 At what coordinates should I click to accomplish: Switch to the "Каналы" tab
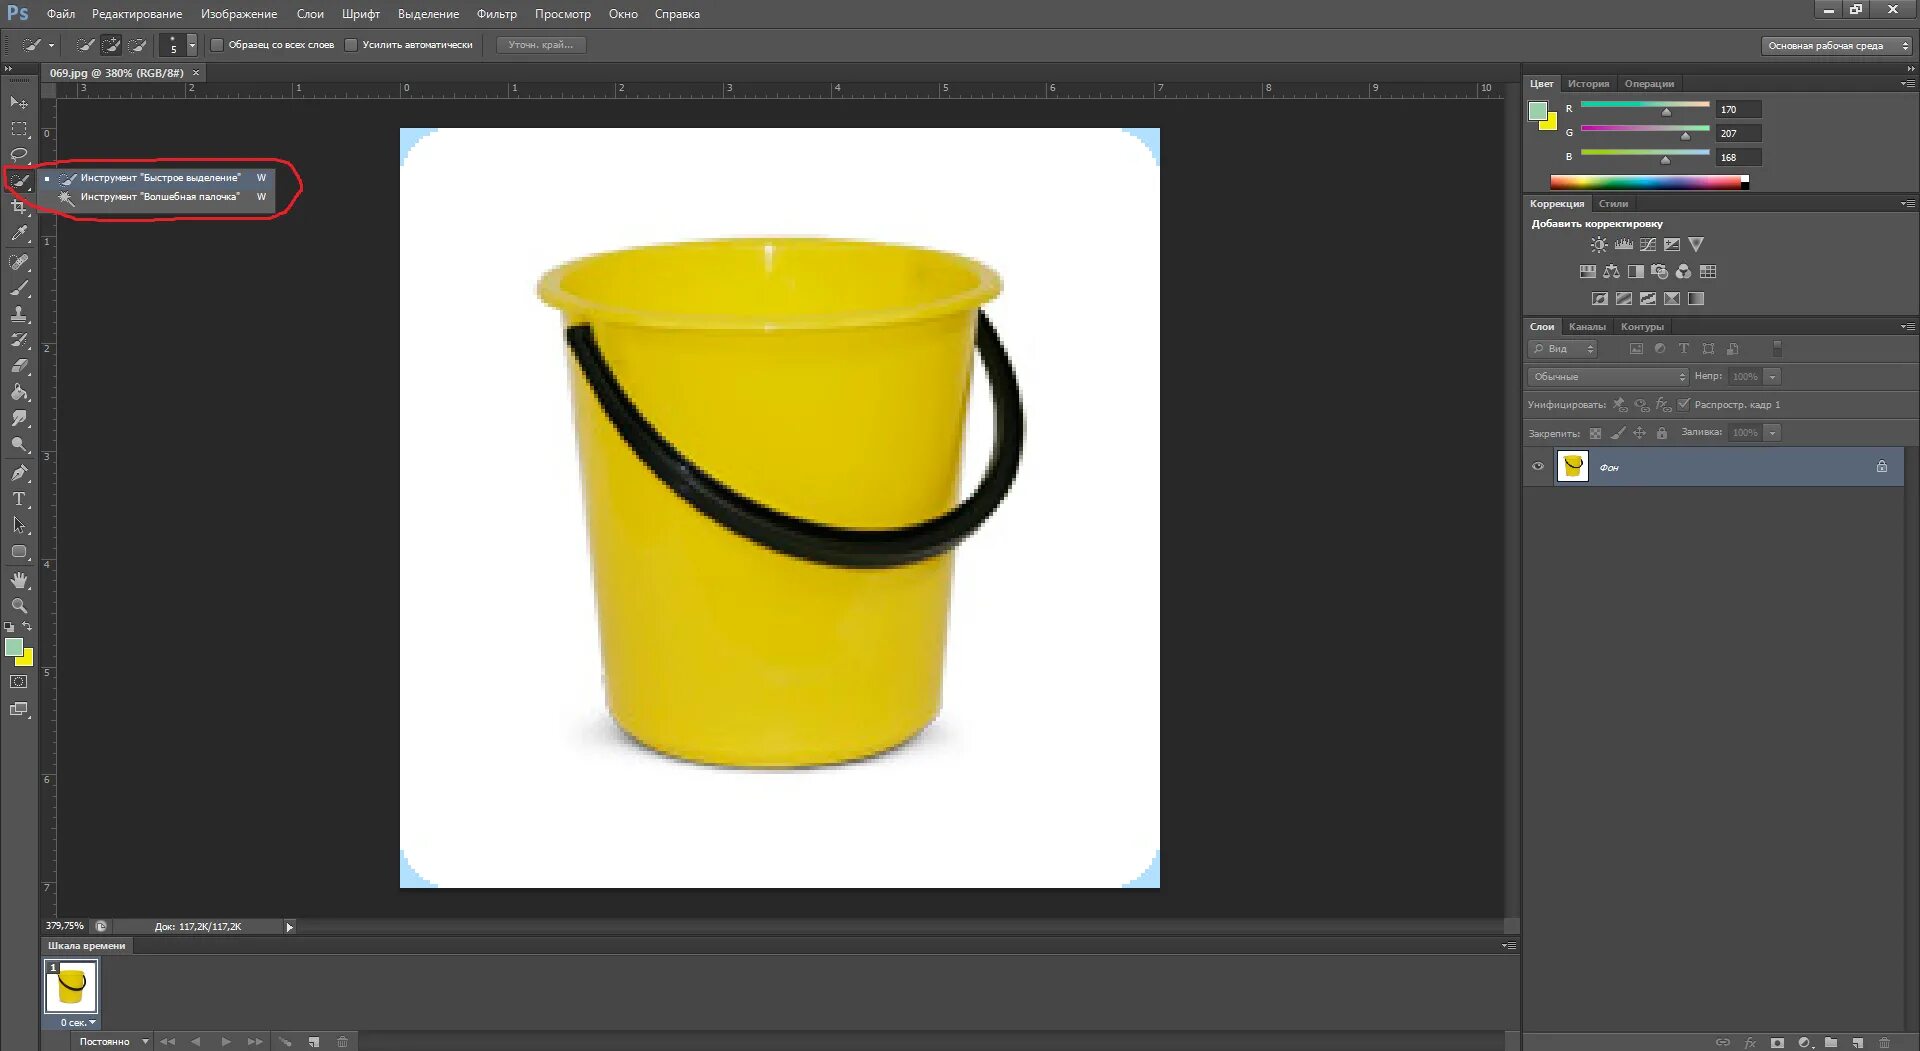[x=1587, y=327]
